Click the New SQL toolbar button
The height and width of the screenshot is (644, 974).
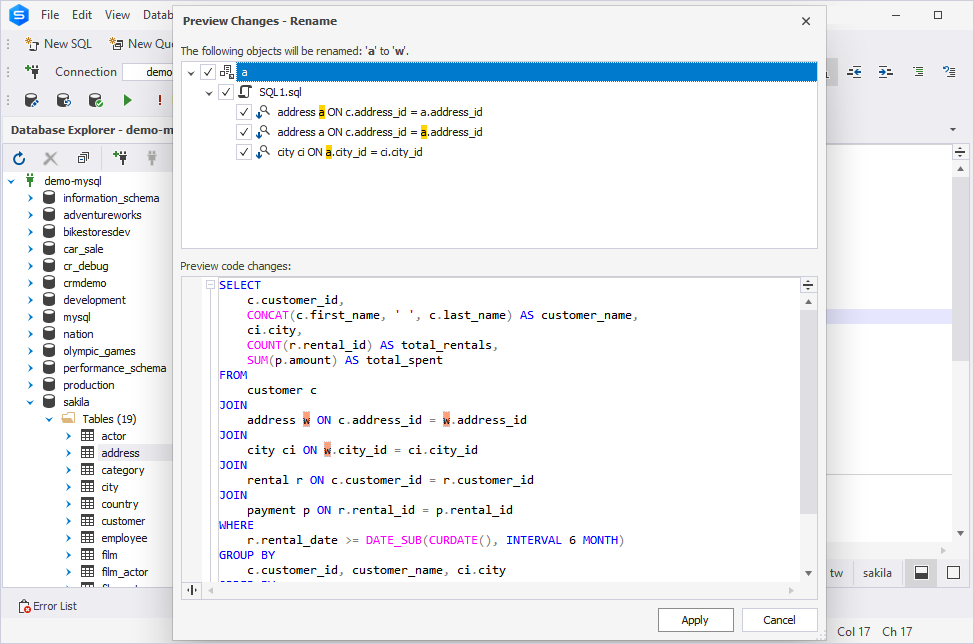(58, 43)
